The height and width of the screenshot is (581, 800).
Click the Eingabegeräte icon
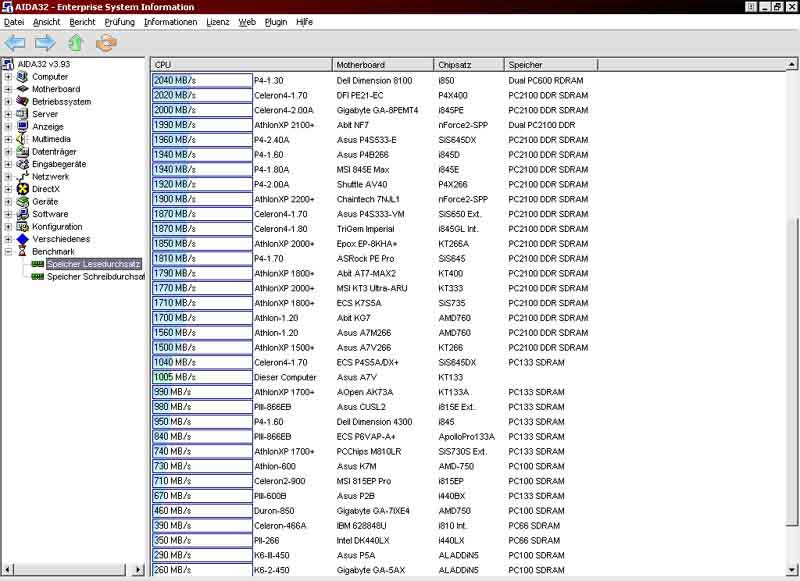point(22,164)
